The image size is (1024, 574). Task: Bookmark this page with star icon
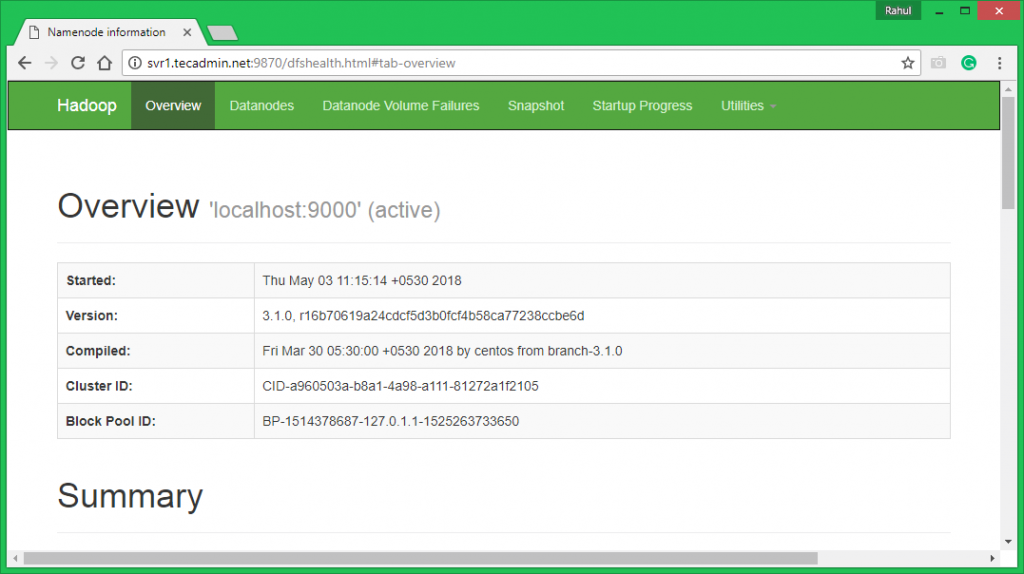click(907, 63)
